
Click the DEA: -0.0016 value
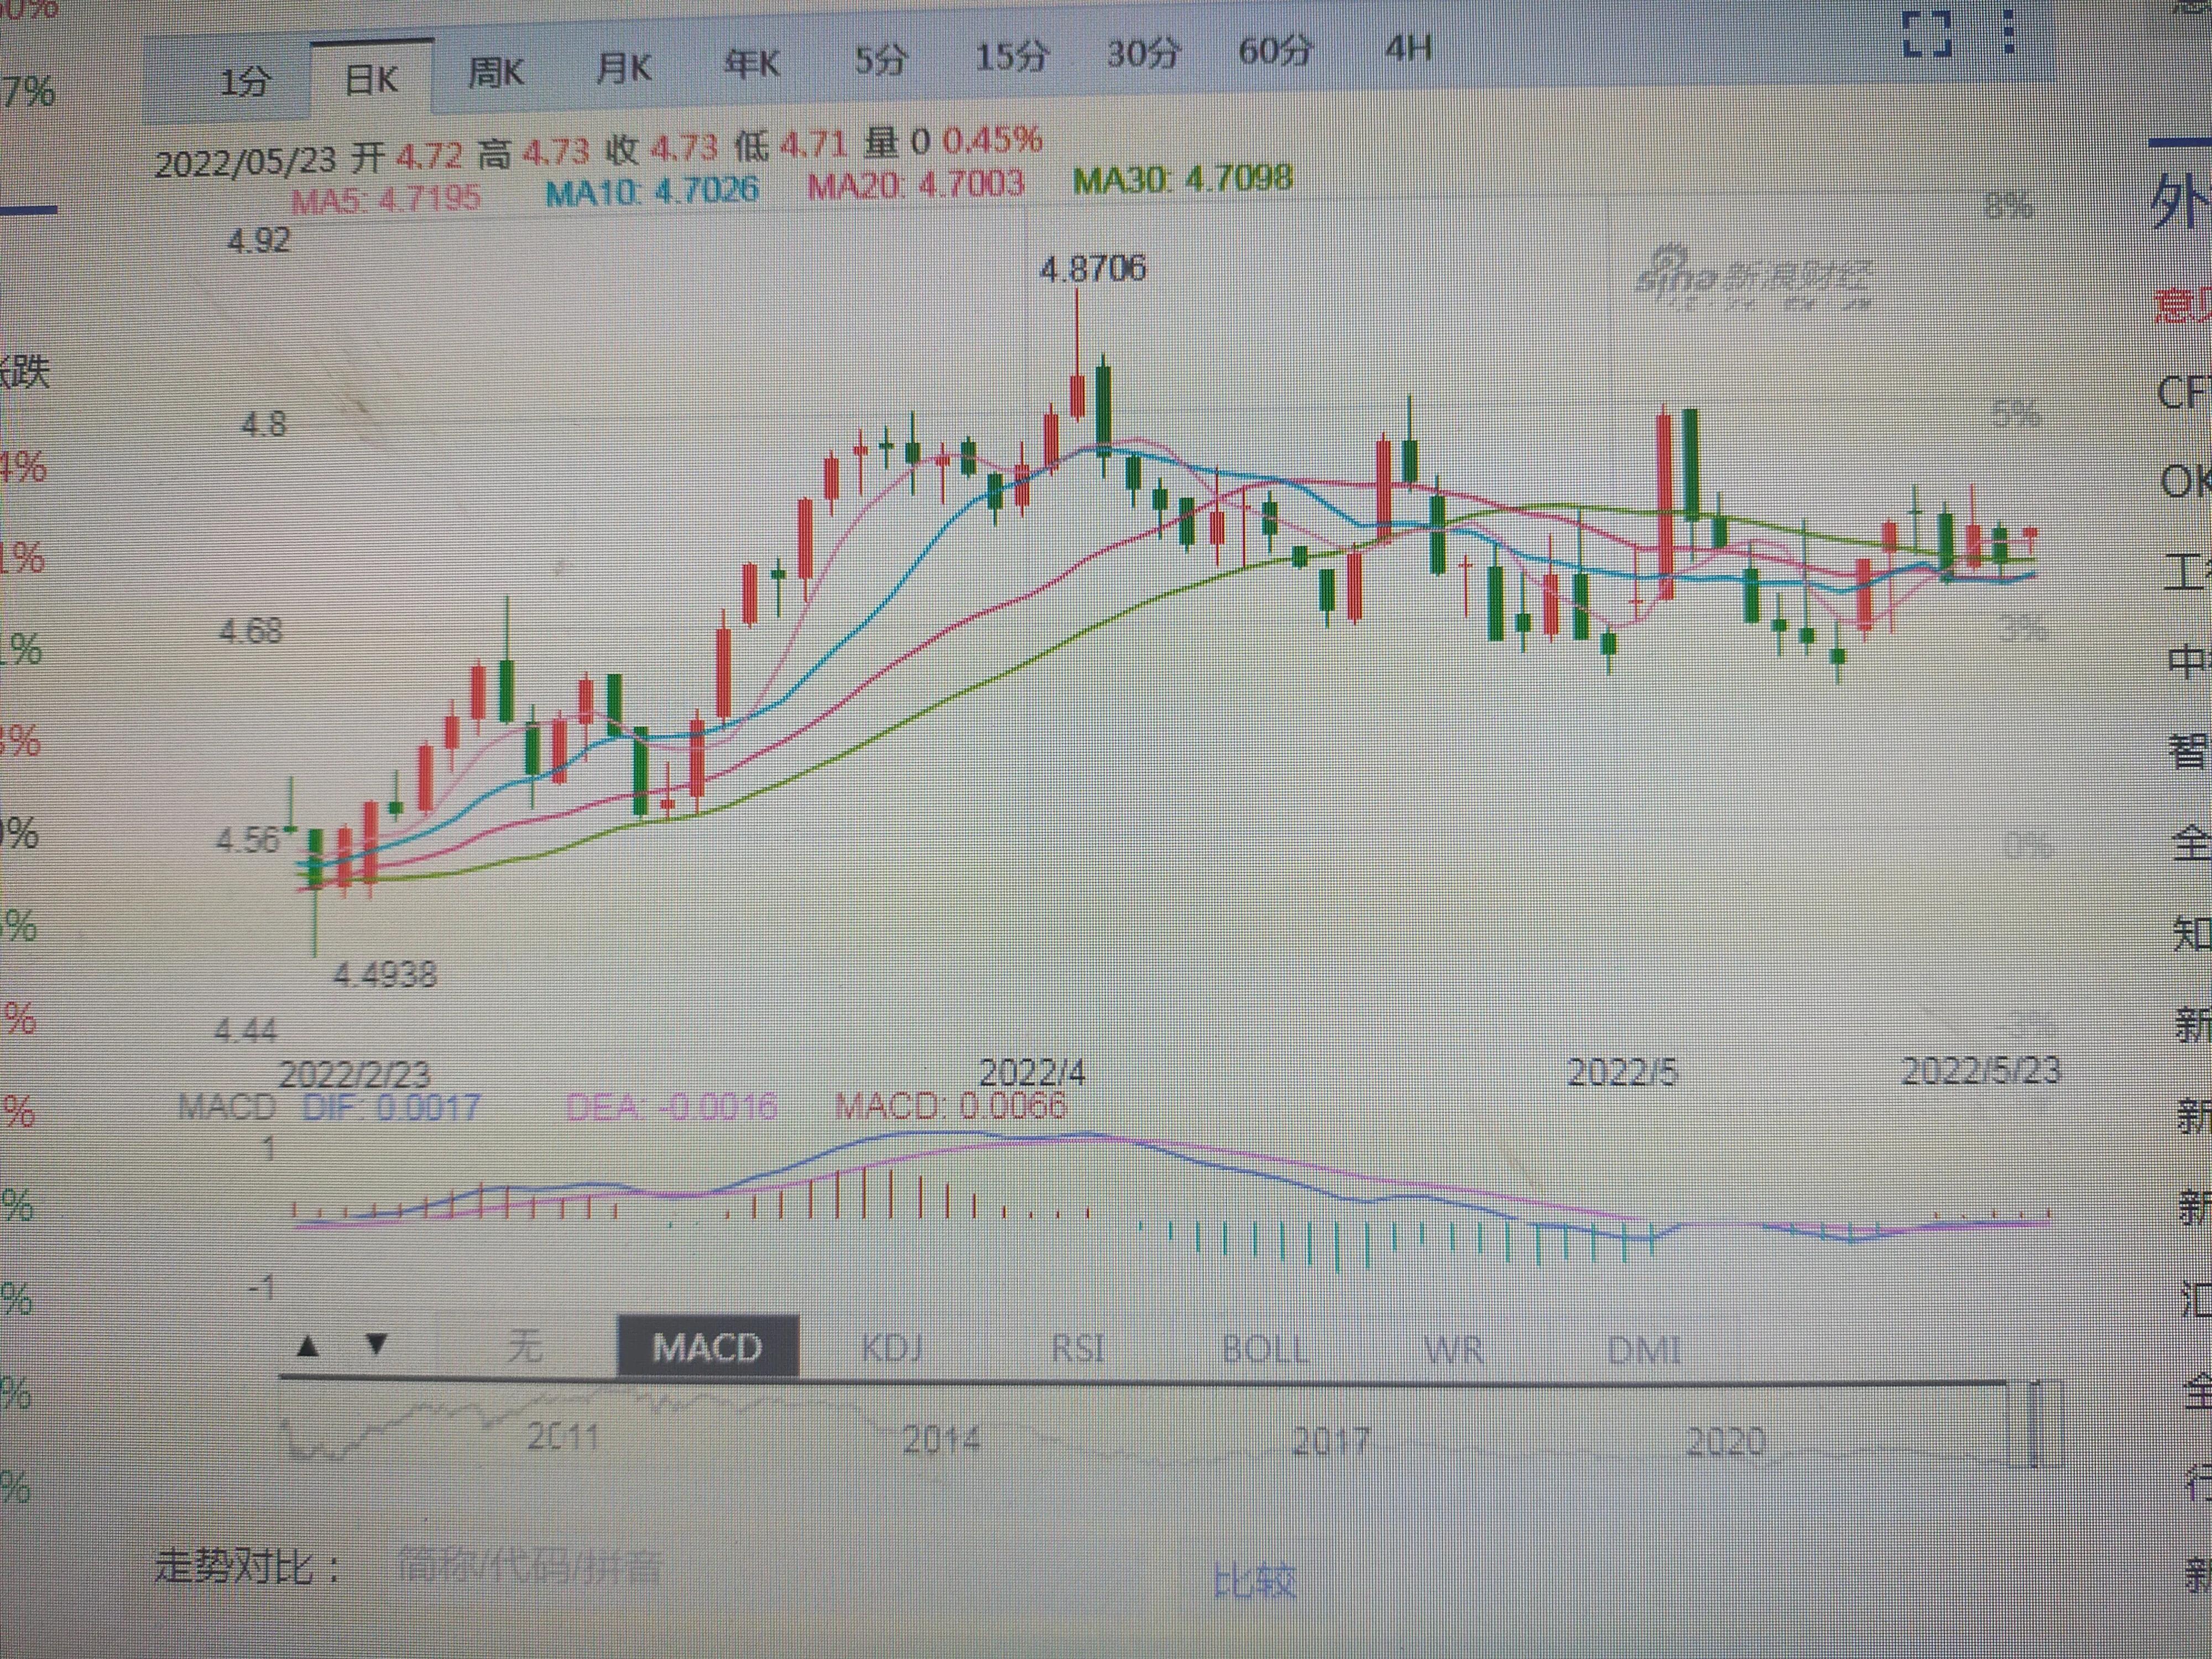[x=671, y=1106]
